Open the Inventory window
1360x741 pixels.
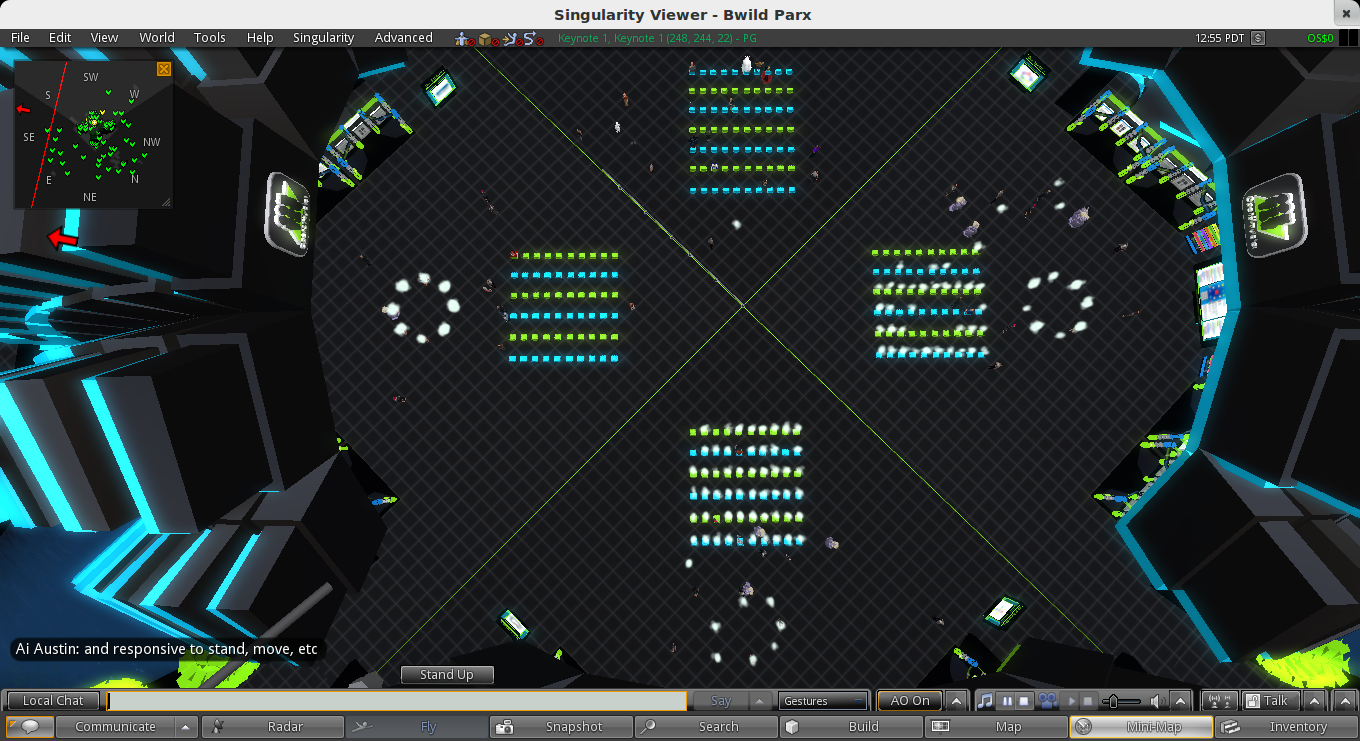(1286, 727)
